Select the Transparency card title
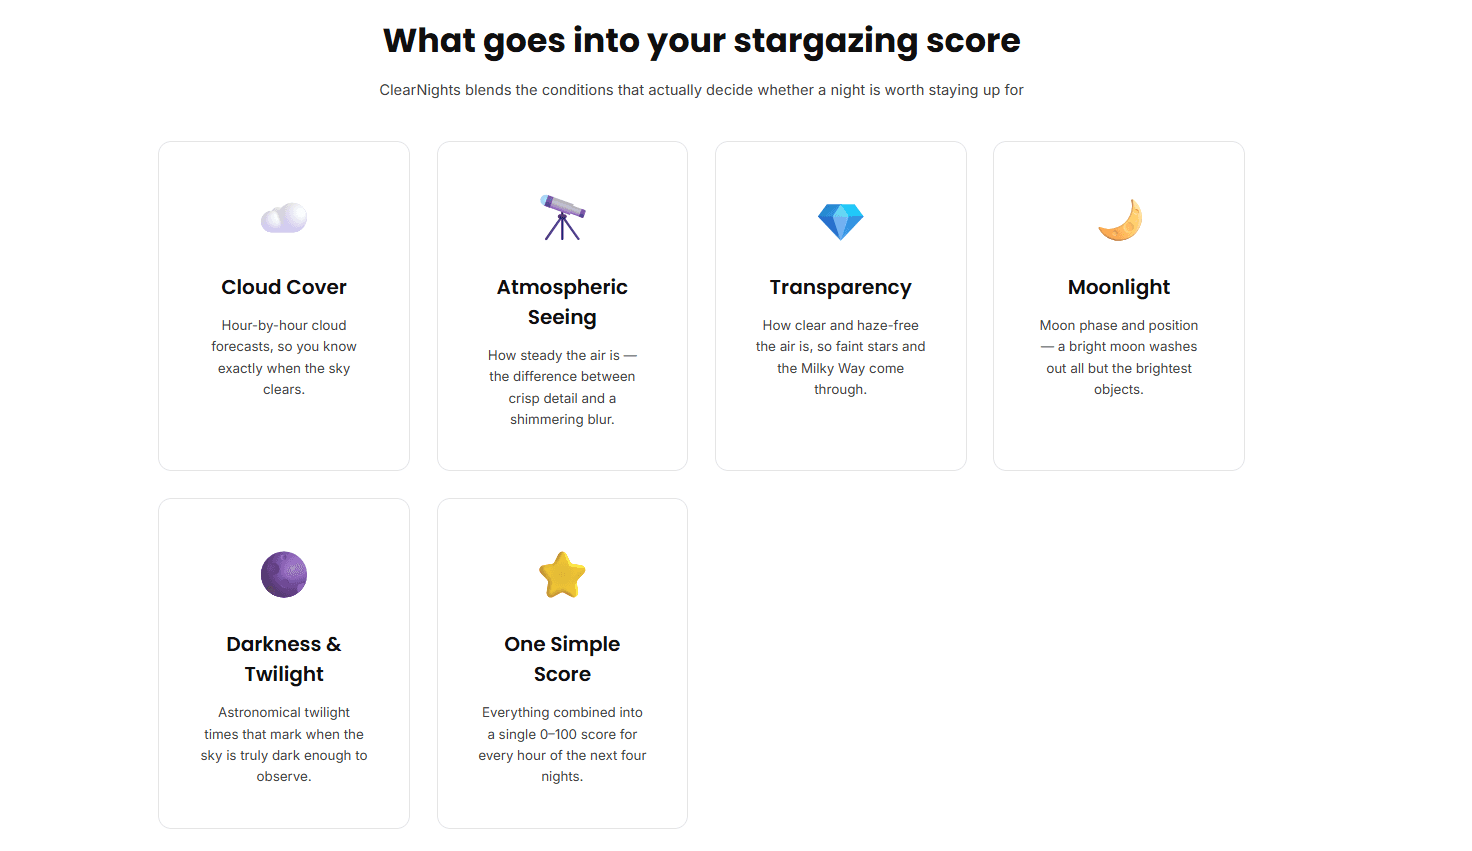The height and width of the screenshot is (851, 1472). tap(840, 287)
